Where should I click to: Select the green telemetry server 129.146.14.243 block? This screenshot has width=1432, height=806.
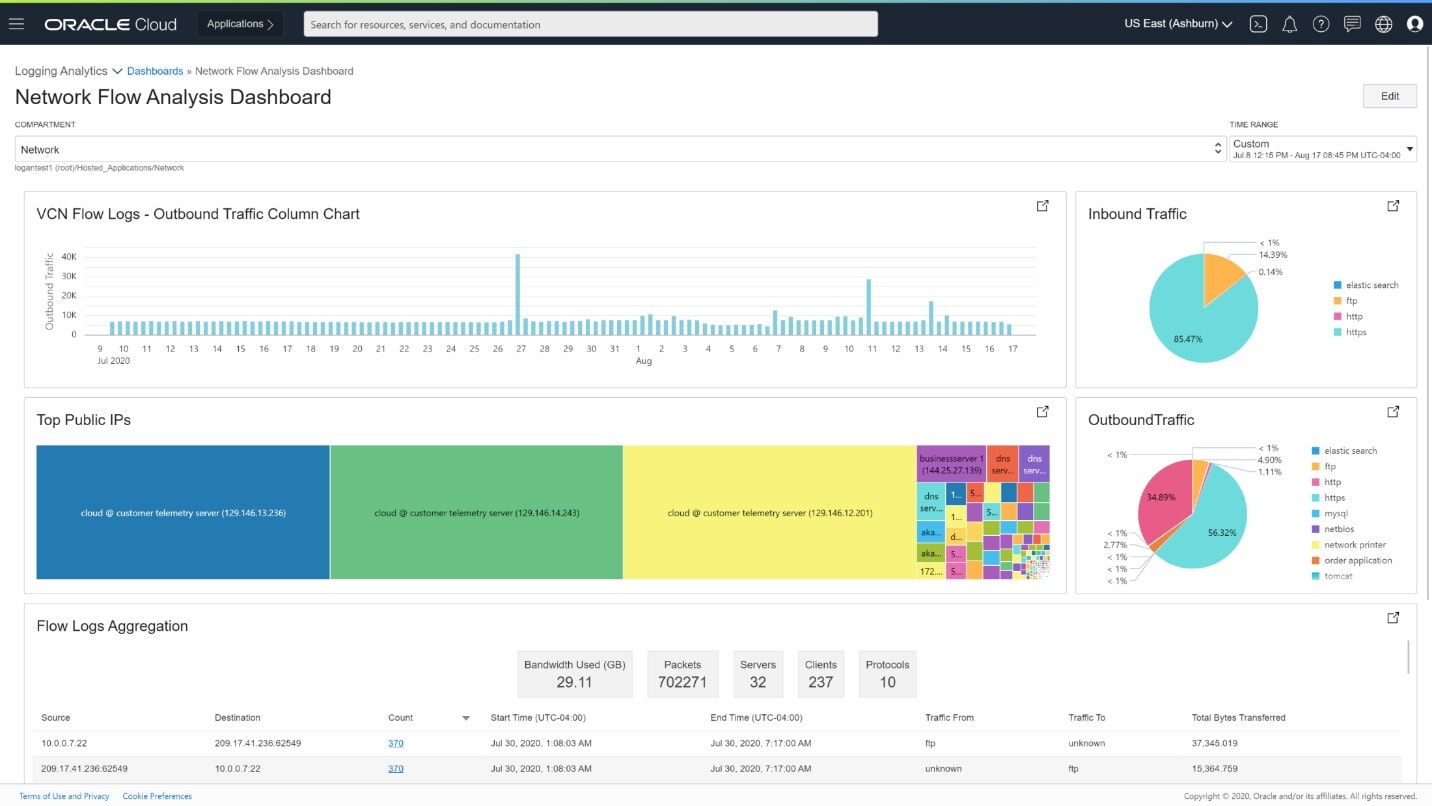[x=475, y=512]
